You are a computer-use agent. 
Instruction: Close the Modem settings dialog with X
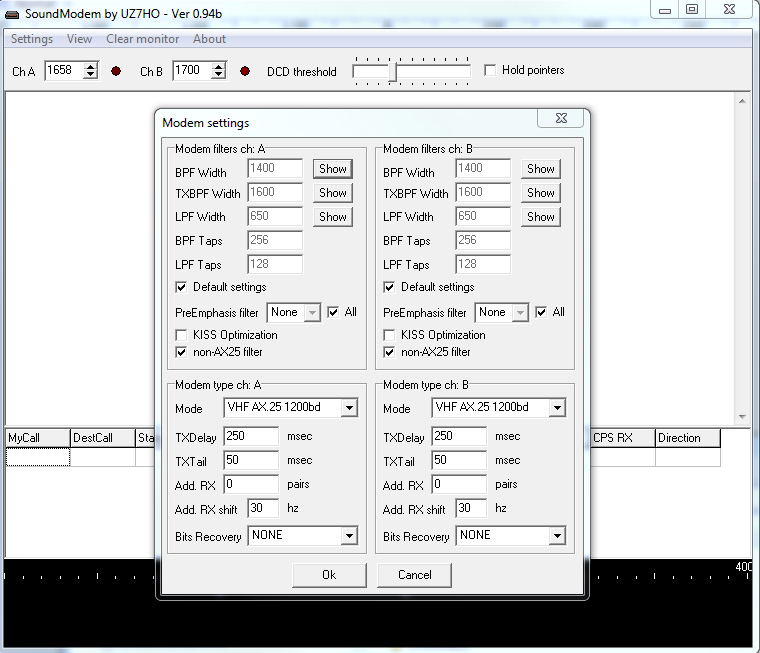(x=561, y=118)
